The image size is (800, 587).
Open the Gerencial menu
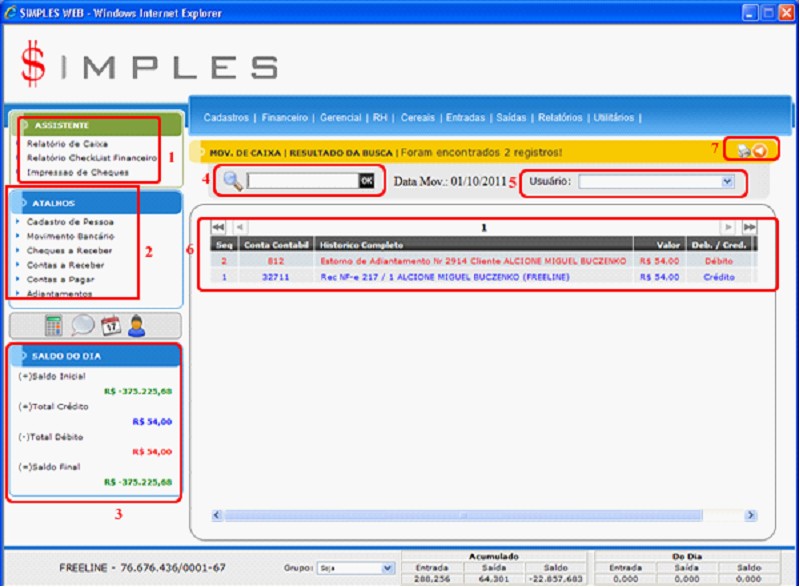coord(340,117)
